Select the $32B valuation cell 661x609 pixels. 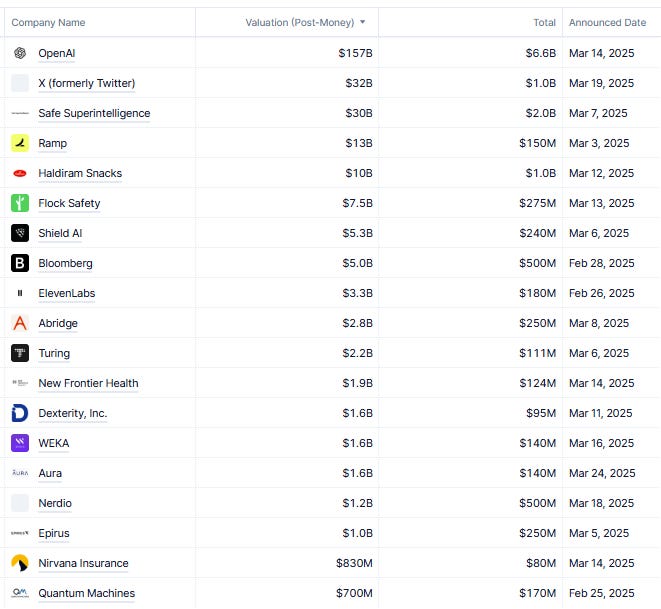[287, 83]
